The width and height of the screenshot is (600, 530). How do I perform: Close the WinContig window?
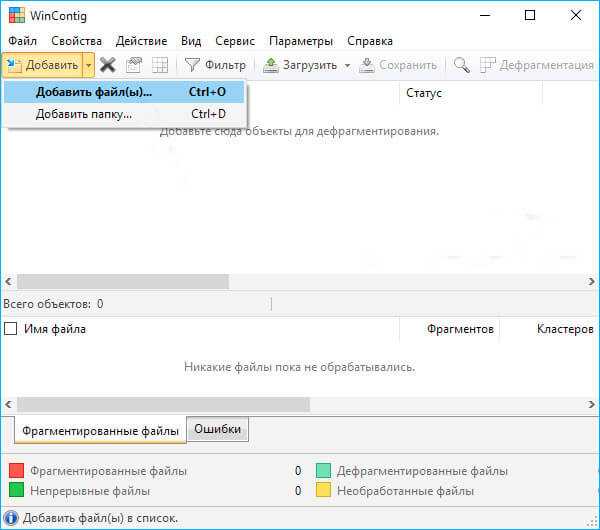point(576,15)
